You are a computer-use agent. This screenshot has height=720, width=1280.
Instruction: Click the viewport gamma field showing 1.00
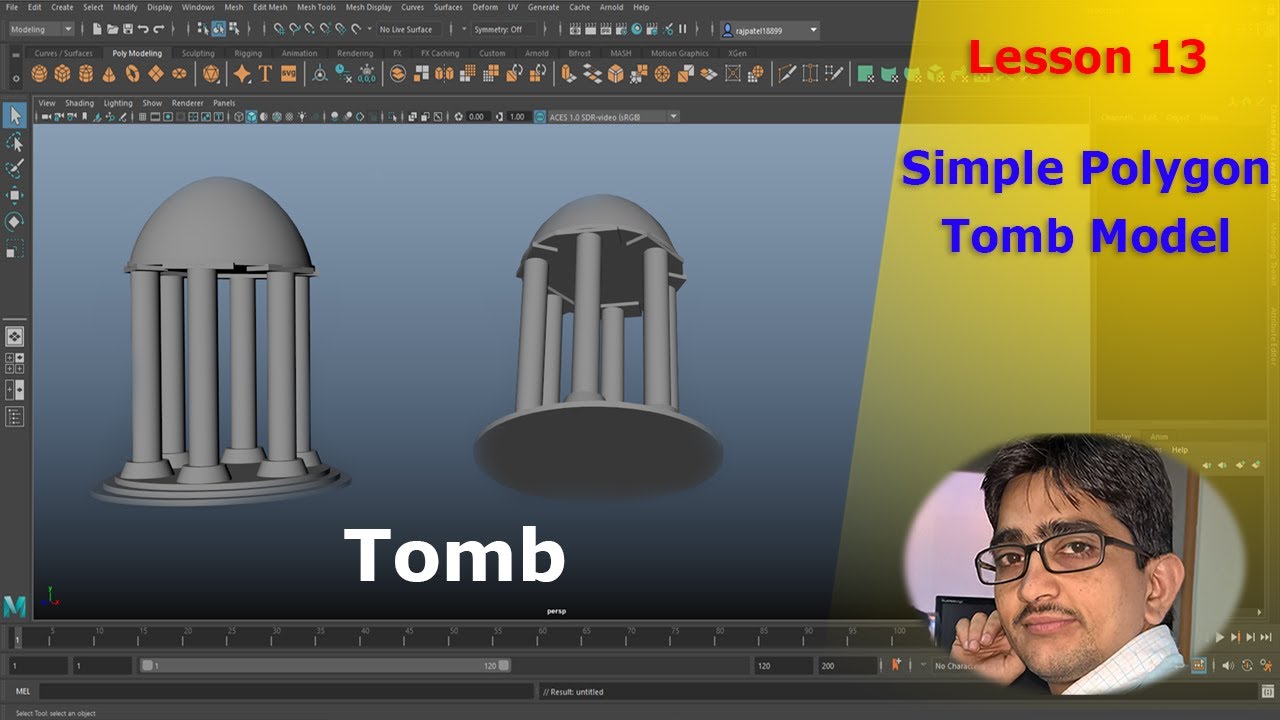pyautogui.click(x=516, y=117)
